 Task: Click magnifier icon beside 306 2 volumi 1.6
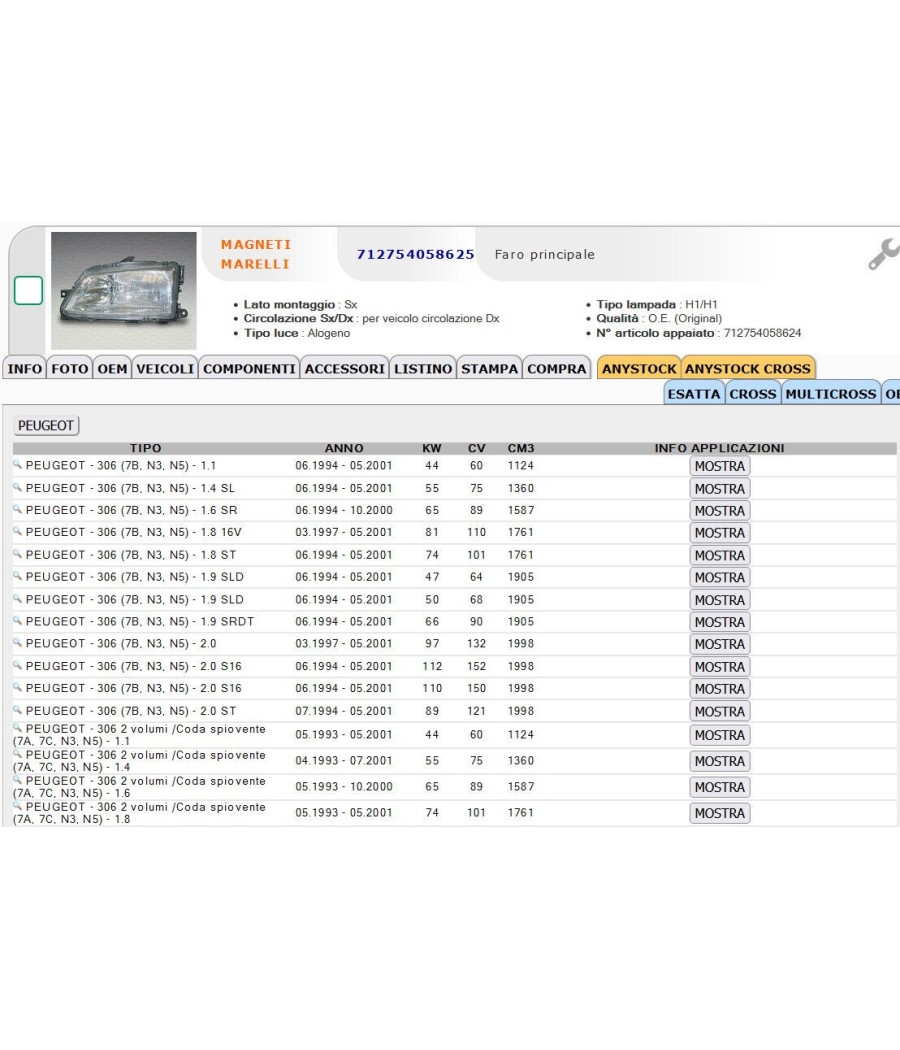pos(17,780)
